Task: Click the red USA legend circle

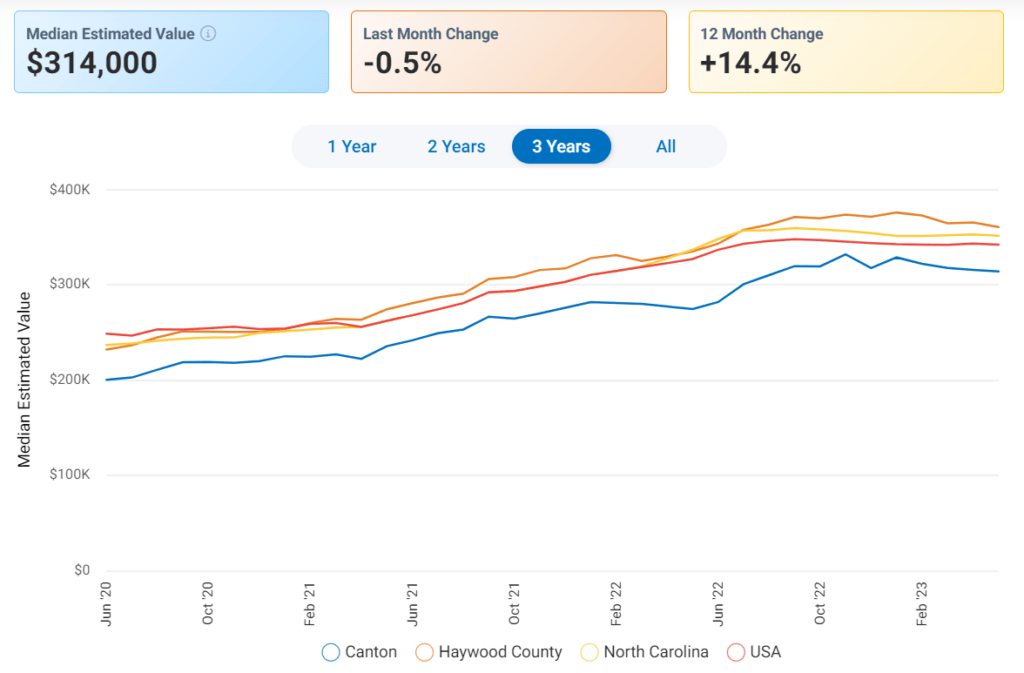Action: click(737, 651)
